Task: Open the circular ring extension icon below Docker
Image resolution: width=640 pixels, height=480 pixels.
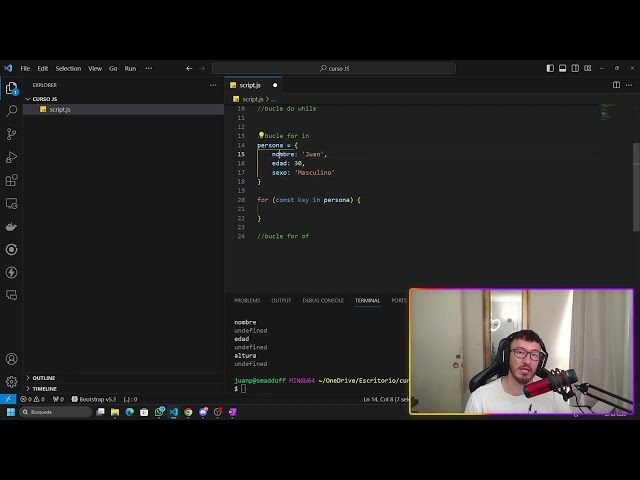Action: (x=11, y=249)
